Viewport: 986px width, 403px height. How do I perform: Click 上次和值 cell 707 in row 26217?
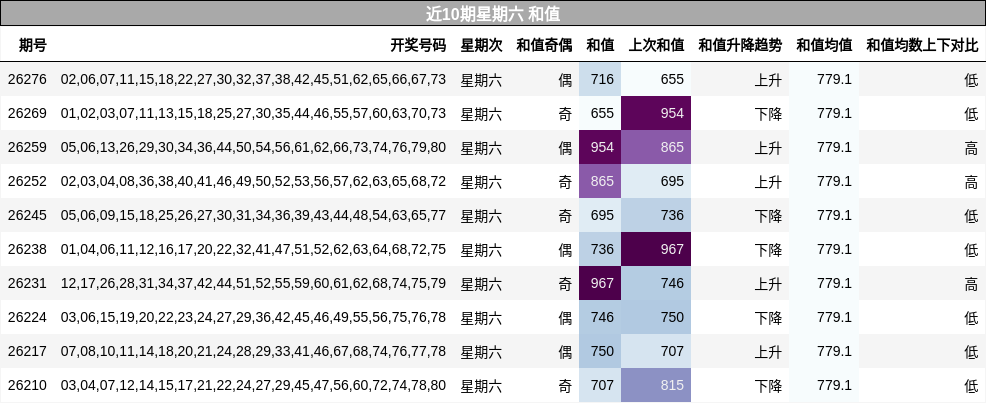click(656, 351)
